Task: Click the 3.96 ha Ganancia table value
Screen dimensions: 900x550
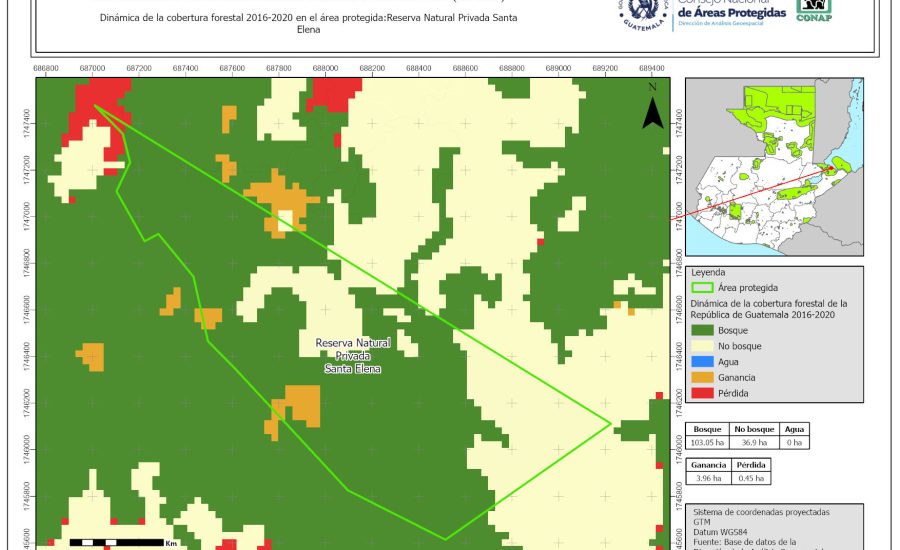Action: coord(708,479)
